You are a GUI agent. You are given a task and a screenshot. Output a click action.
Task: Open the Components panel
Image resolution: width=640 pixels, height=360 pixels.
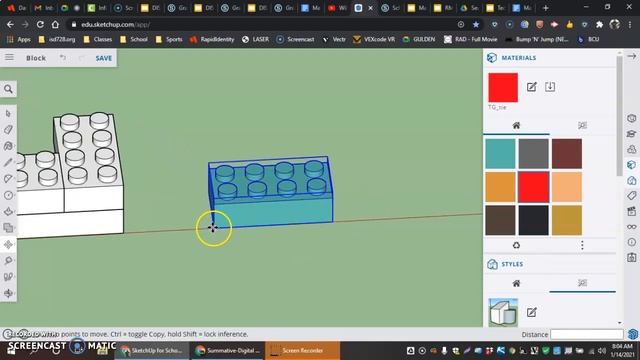[631, 149]
